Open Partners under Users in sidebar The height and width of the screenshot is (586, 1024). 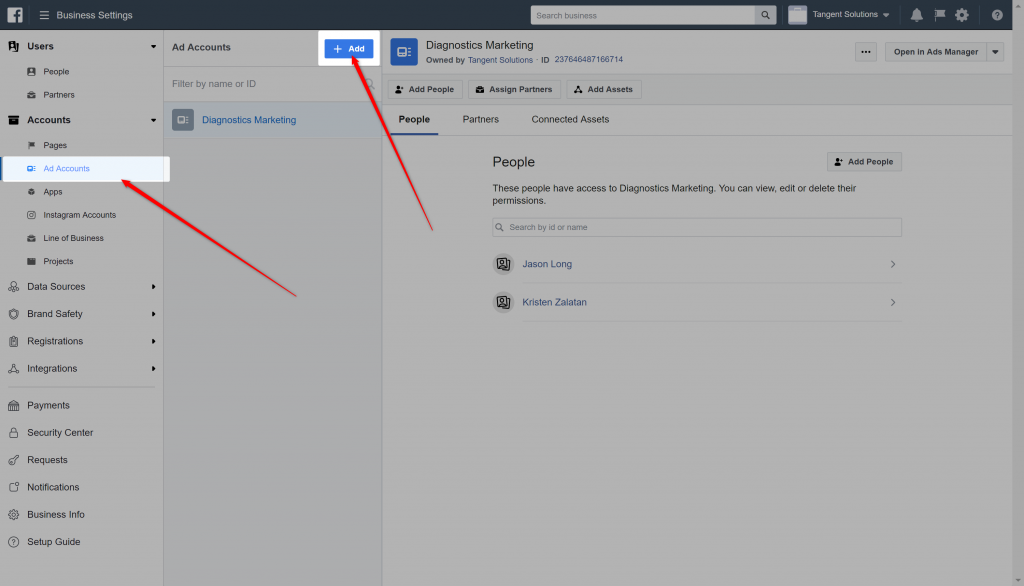click(59, 95)
